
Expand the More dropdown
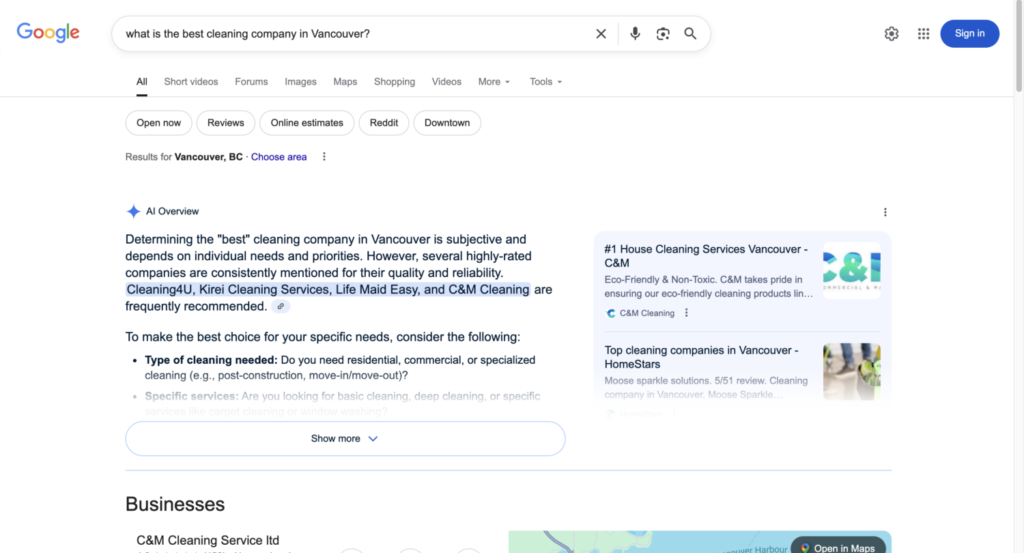pos(494,82)
